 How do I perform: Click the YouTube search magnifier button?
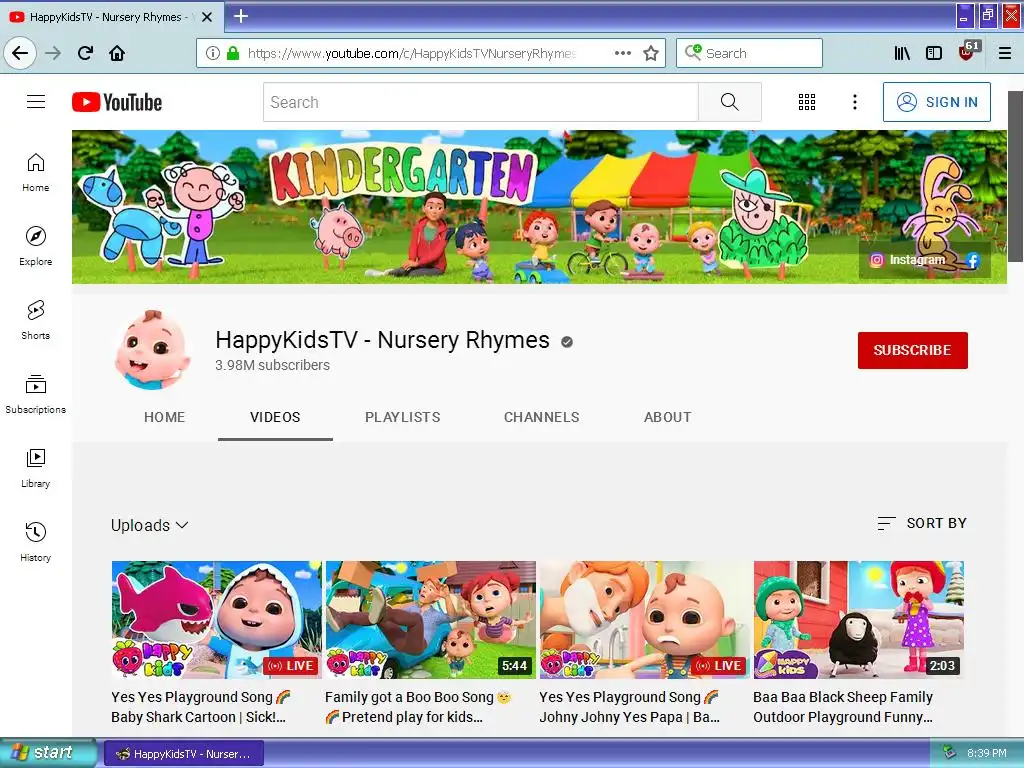coord(729,102)
